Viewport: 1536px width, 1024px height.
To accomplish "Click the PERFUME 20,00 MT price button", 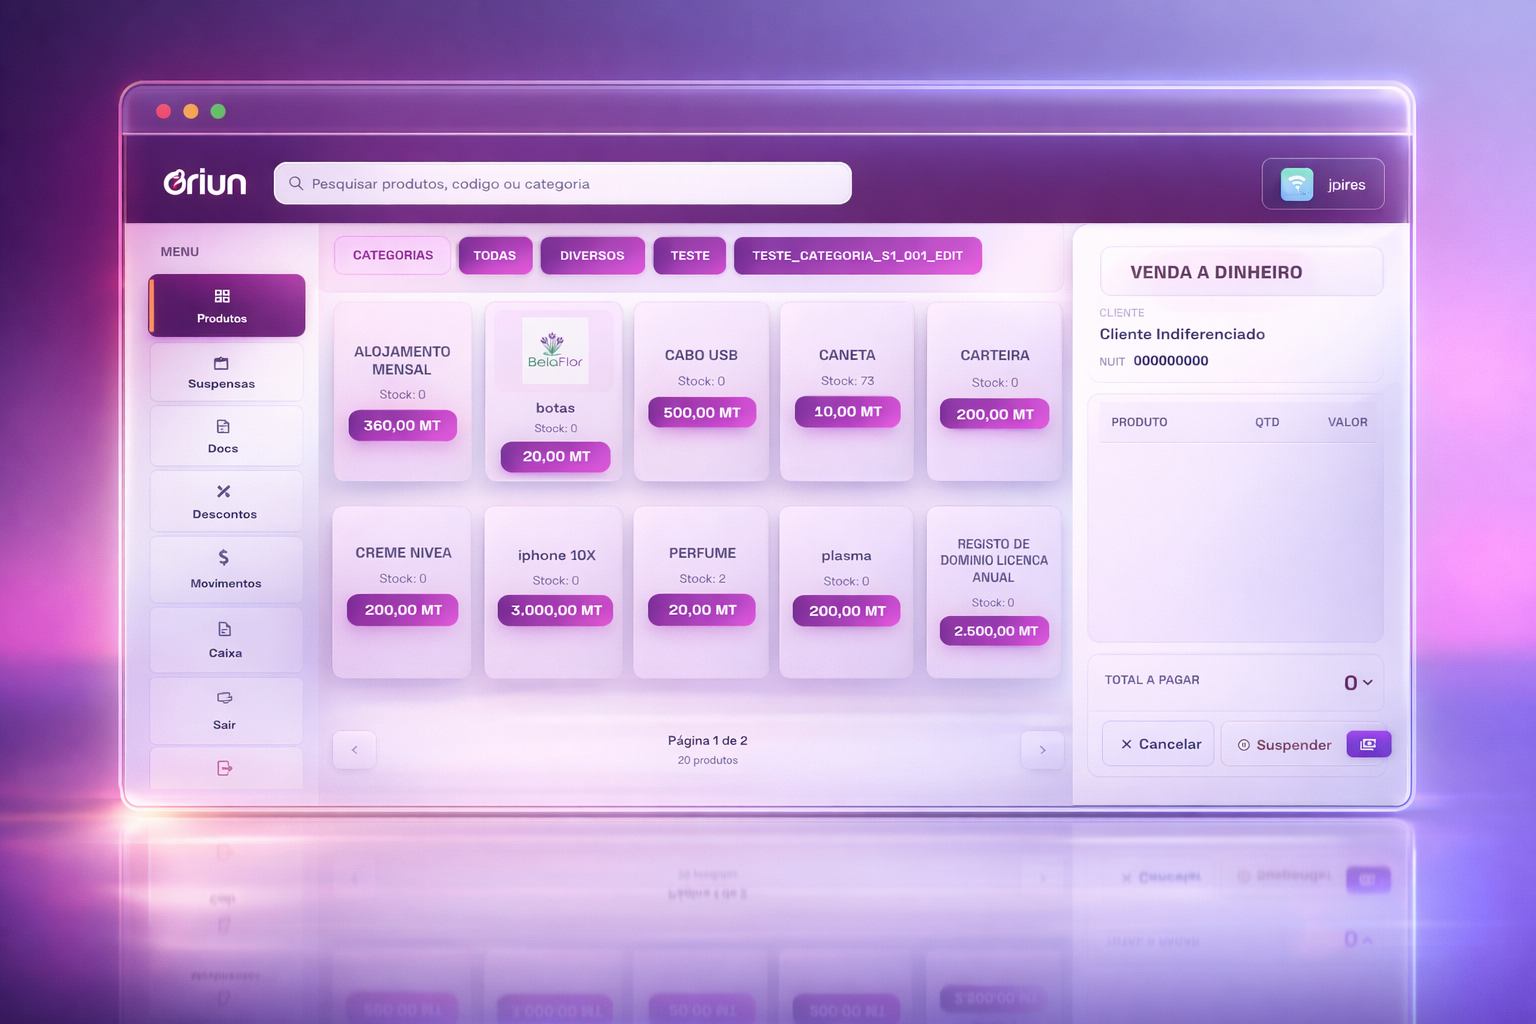I will [x=702, y=610].
